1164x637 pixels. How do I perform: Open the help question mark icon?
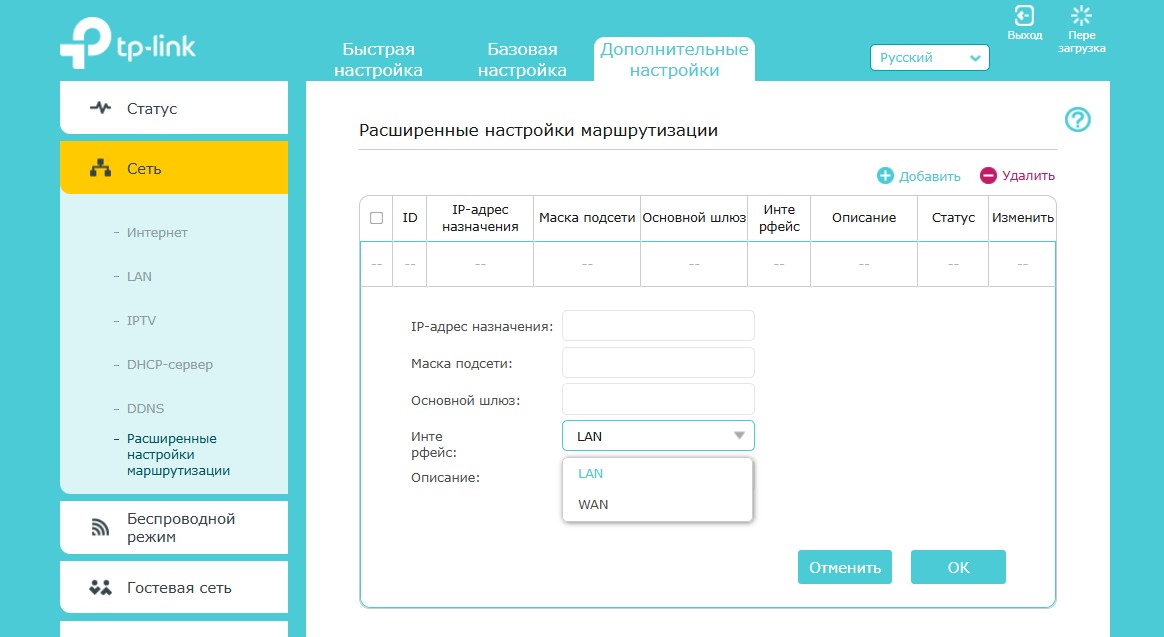[x=1077, y=120]
